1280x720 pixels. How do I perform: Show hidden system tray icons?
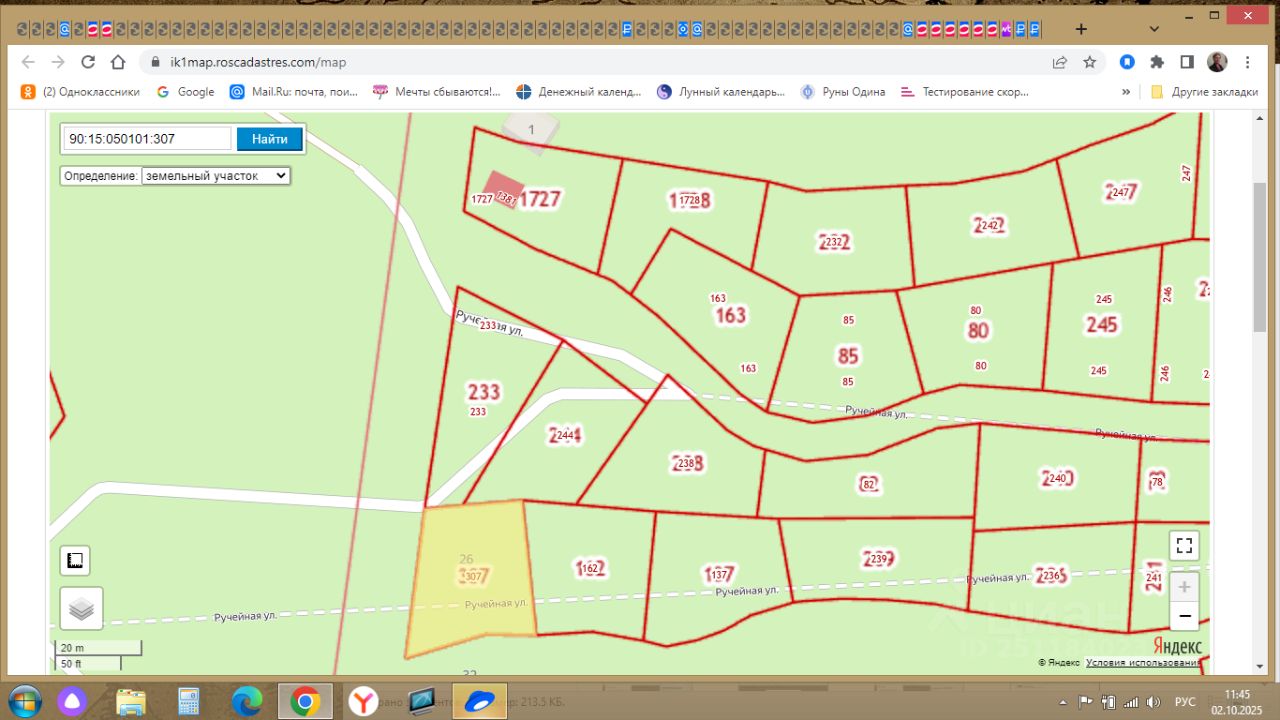coord(1062,701)
